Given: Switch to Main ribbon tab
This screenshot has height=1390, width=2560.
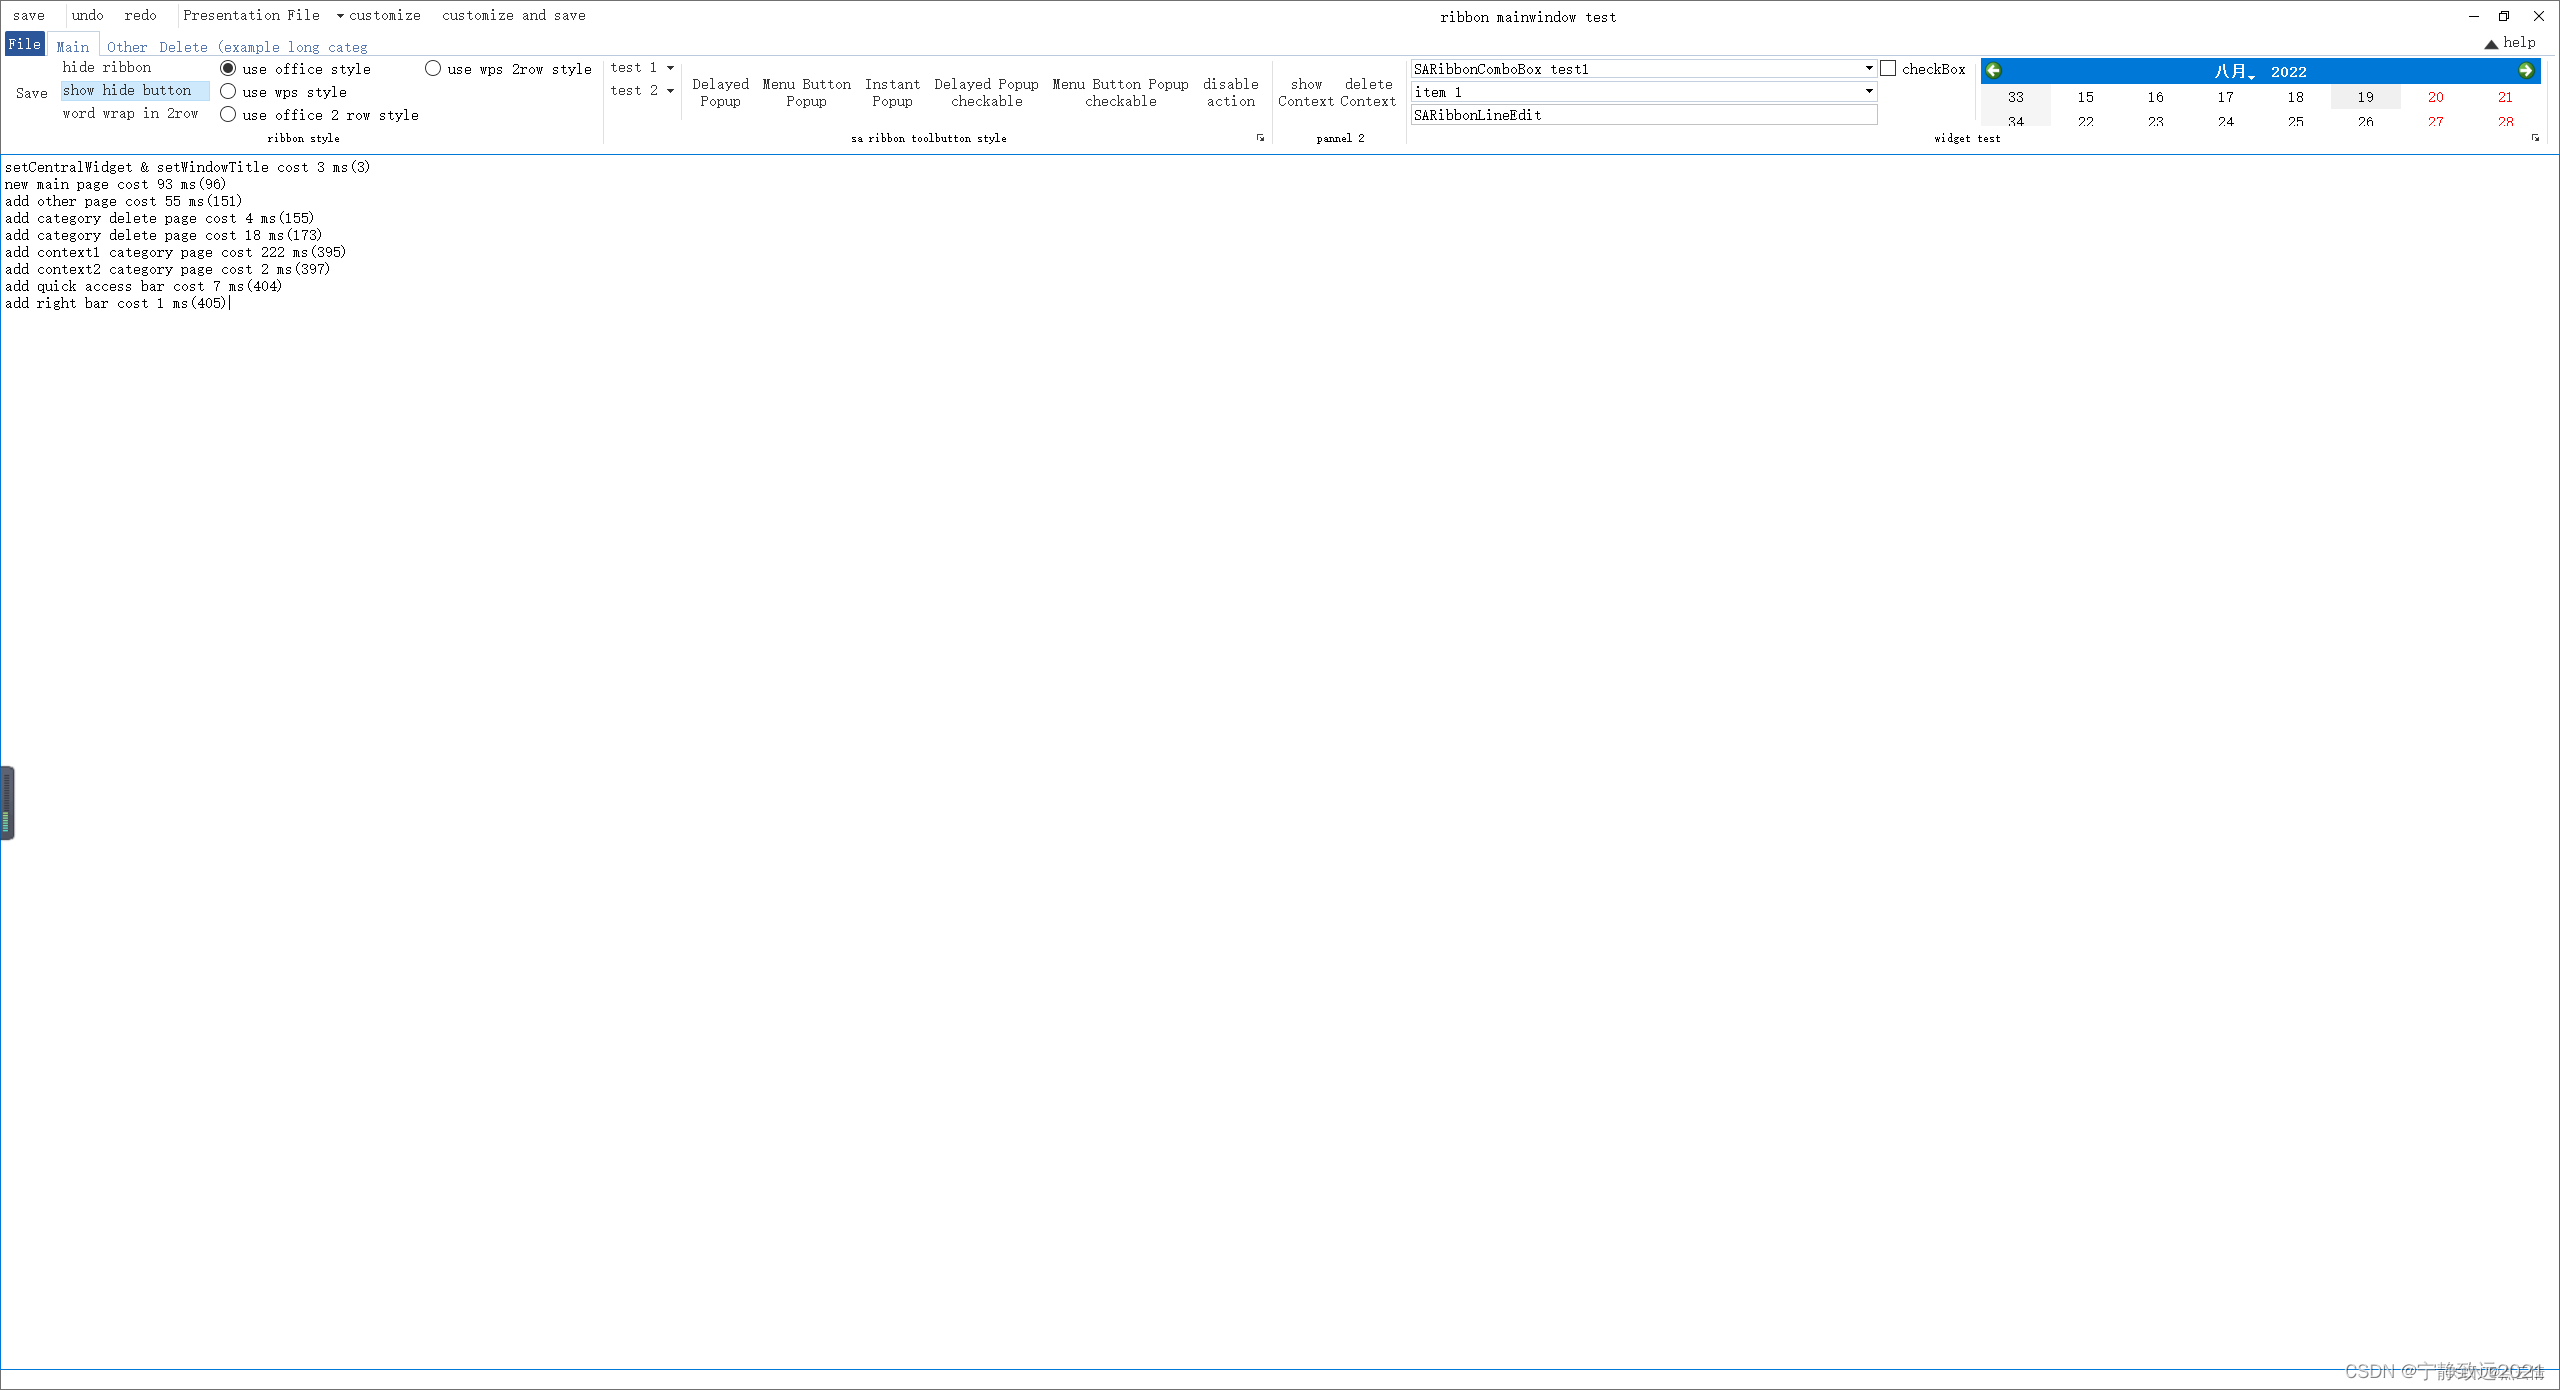Looking at the screenshot, I should click(73, 46).
